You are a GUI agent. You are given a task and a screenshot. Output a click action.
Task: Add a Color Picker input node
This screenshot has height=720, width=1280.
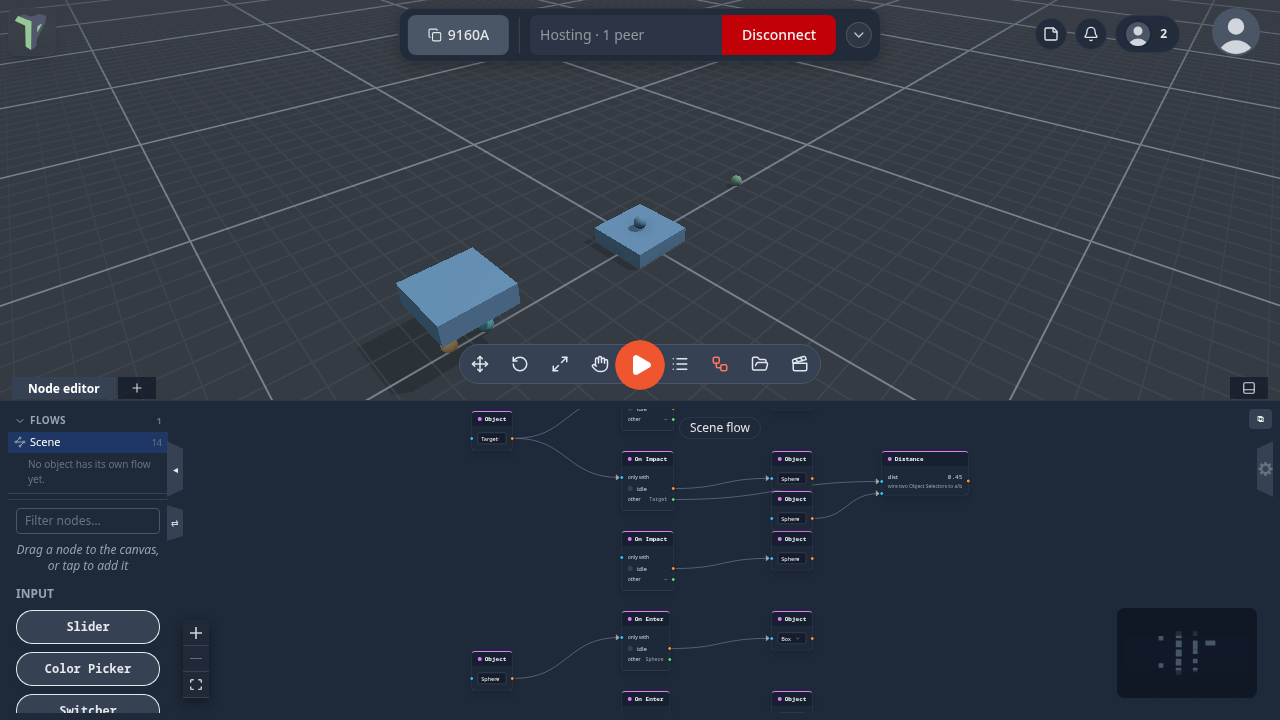(x=88, y=669)
